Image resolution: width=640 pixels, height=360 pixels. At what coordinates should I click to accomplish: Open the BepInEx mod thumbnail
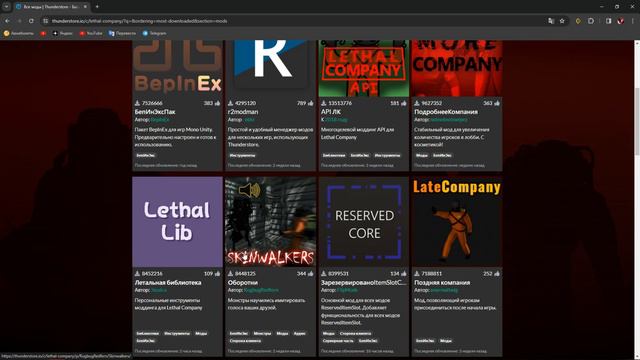pos(178,68)
